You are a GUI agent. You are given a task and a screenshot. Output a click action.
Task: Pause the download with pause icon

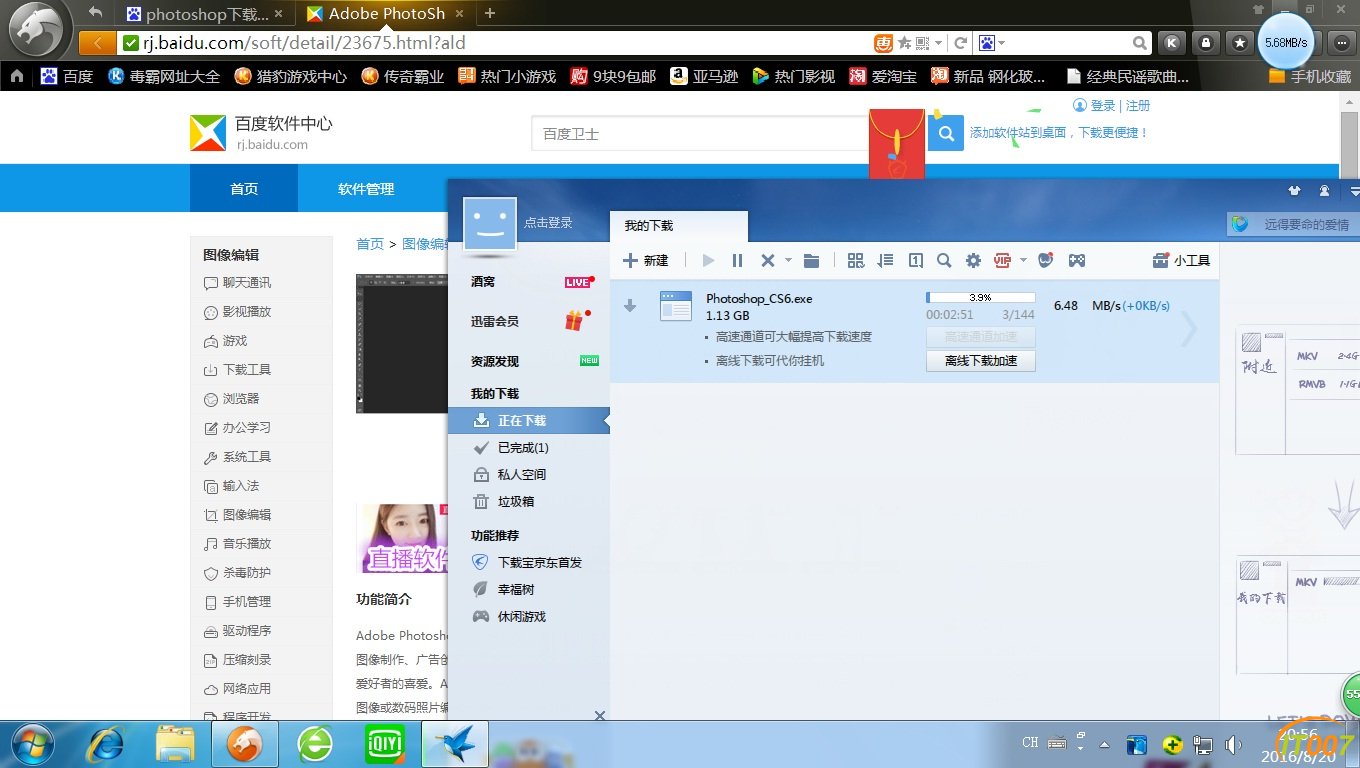[x=737, y=260]
